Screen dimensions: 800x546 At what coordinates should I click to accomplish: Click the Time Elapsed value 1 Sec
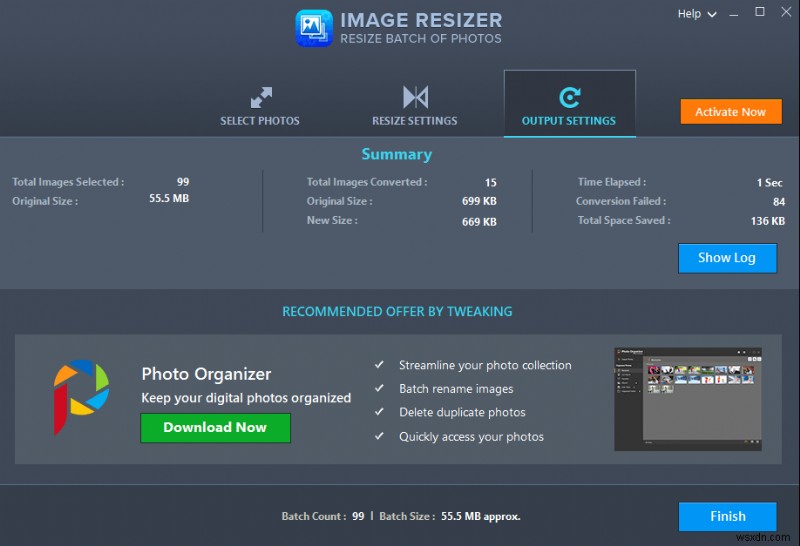(x=769, y=182)
